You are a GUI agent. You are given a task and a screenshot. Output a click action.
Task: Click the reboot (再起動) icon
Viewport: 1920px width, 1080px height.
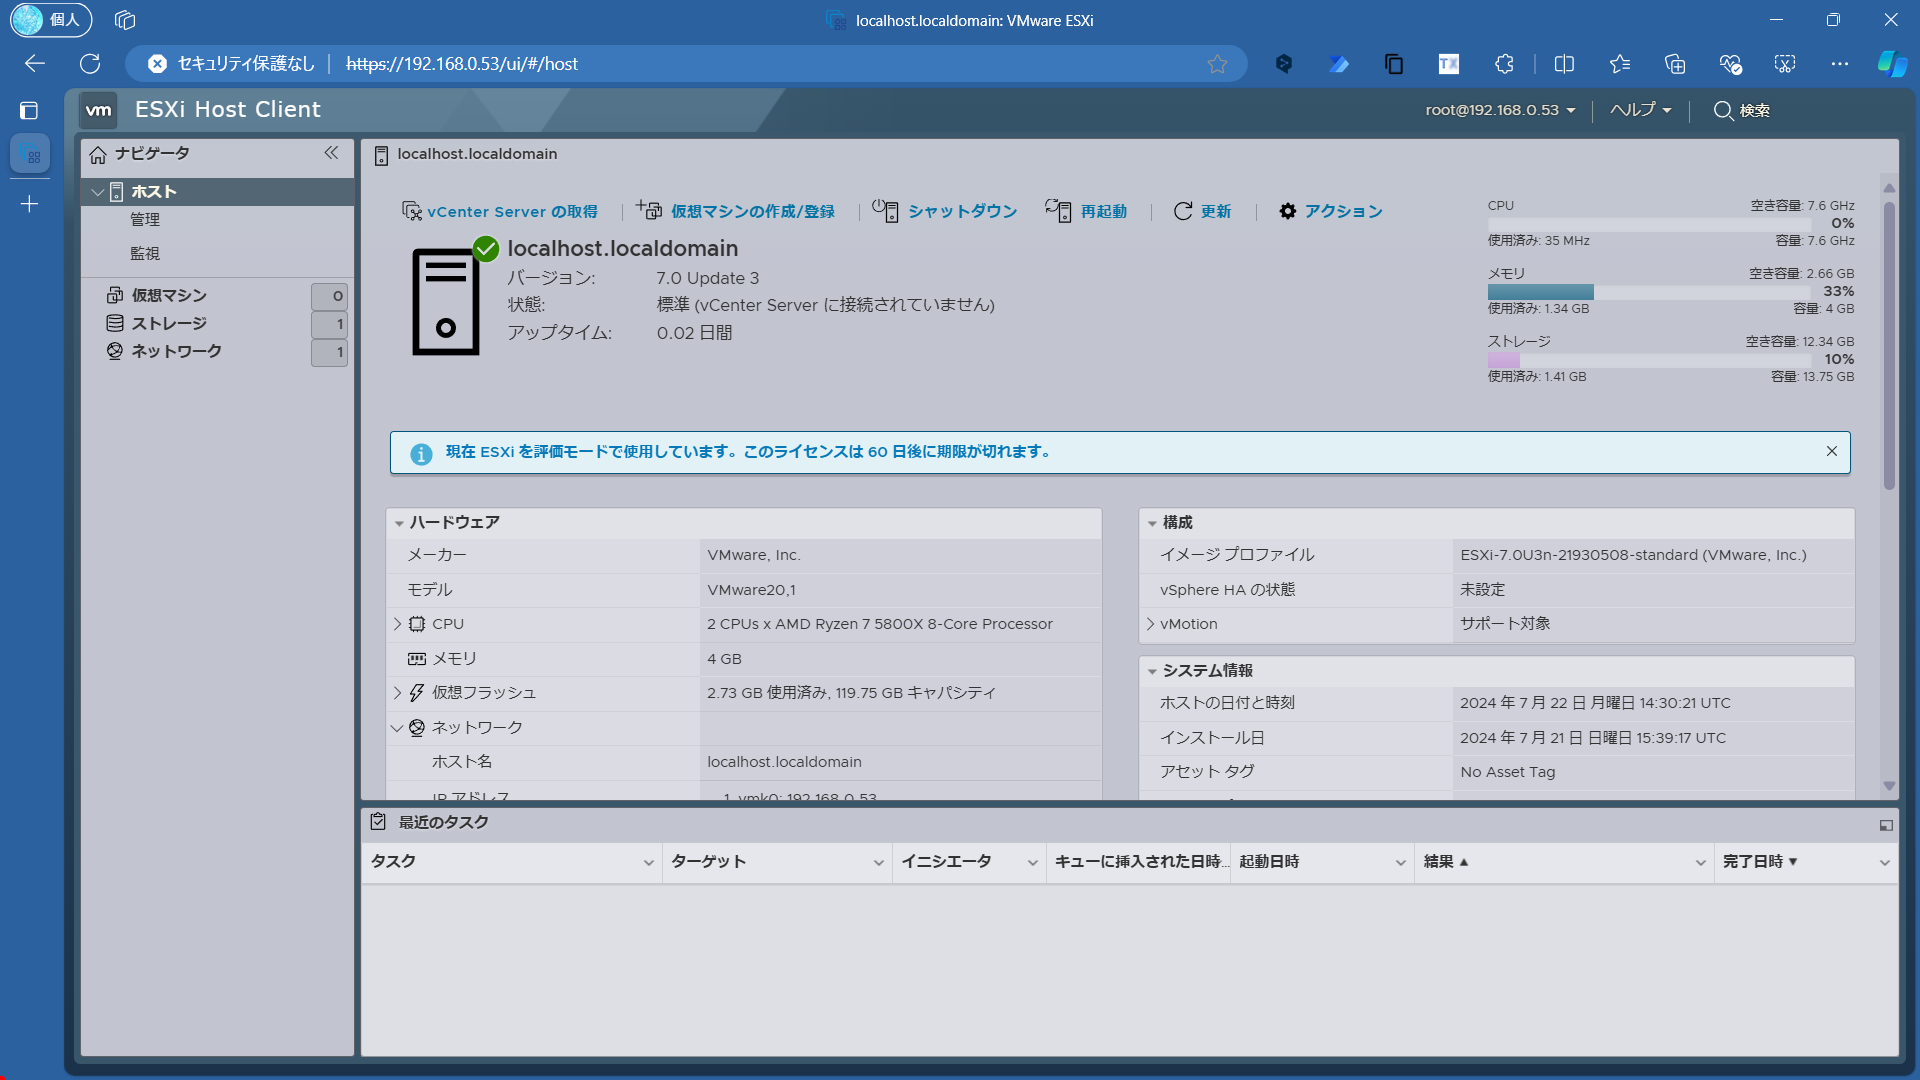coord(1058,210)
